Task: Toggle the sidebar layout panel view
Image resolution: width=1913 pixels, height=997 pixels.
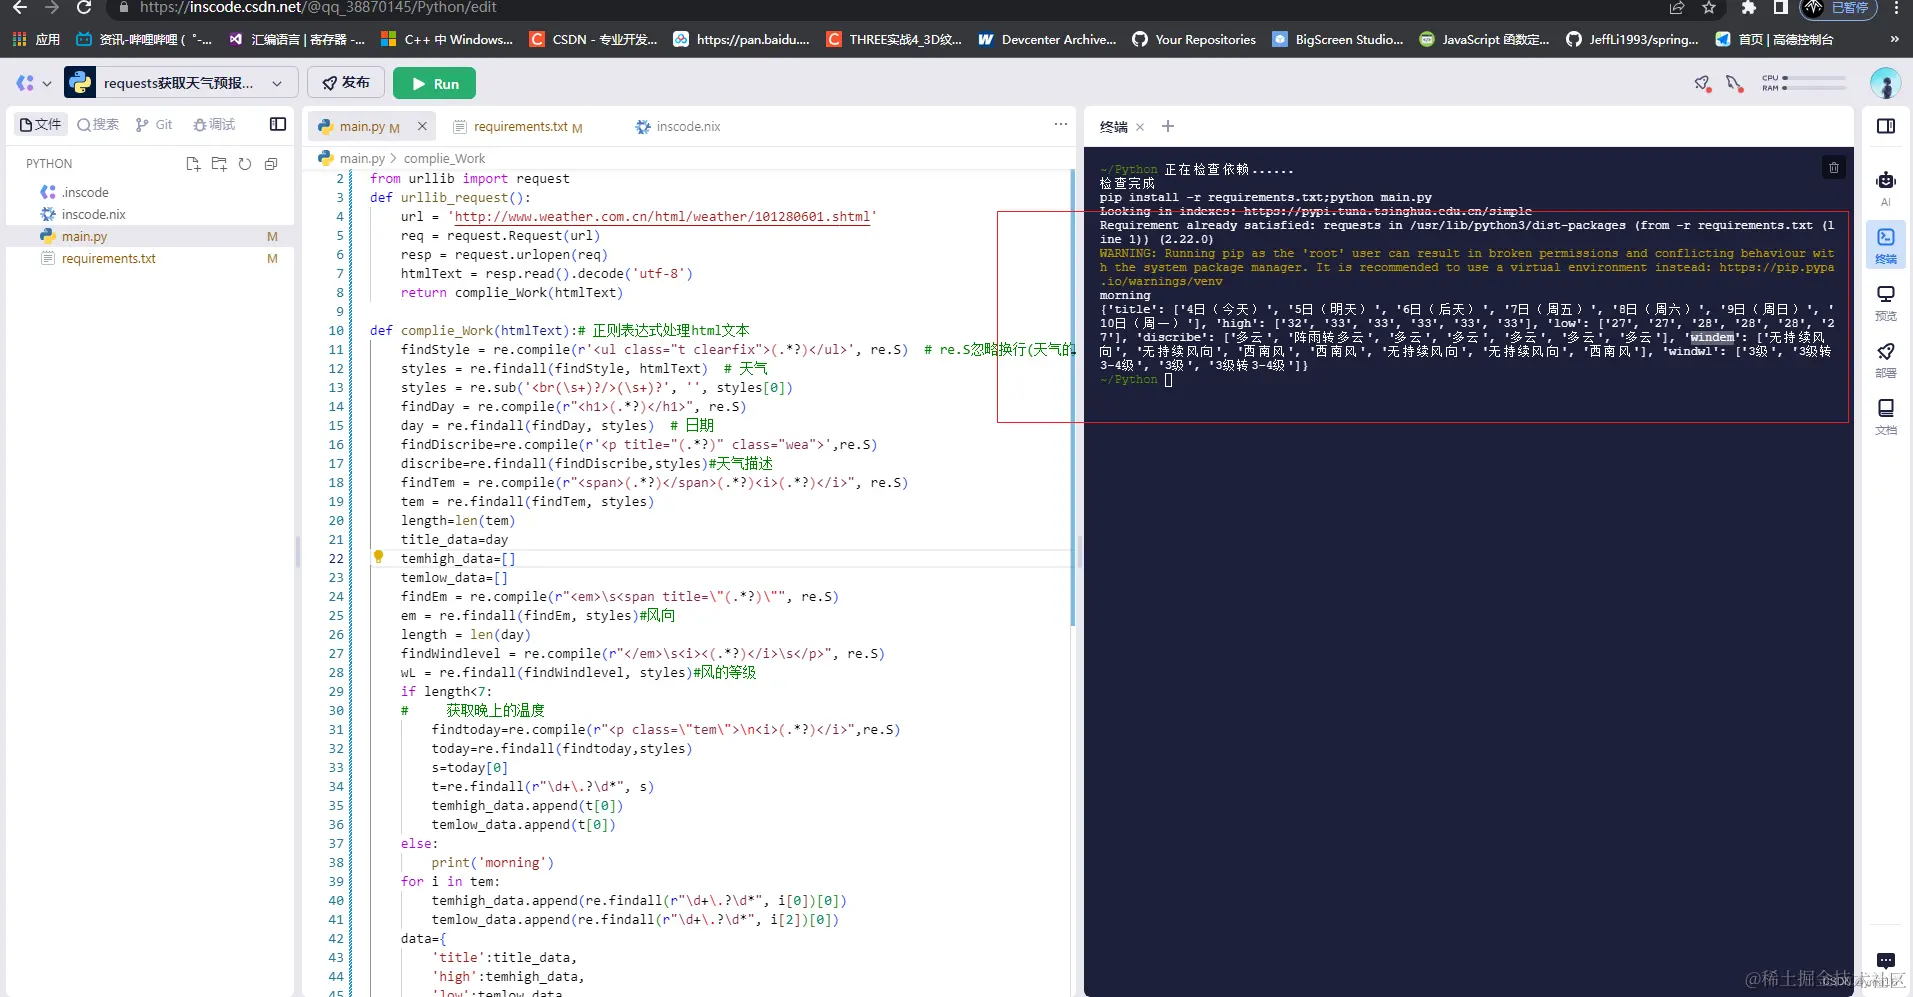Action: tap(277, 124)
